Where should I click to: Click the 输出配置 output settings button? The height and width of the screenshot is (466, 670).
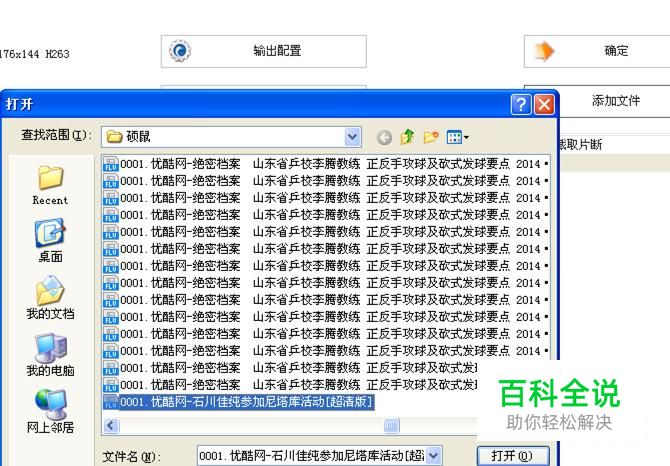(264, 51)
